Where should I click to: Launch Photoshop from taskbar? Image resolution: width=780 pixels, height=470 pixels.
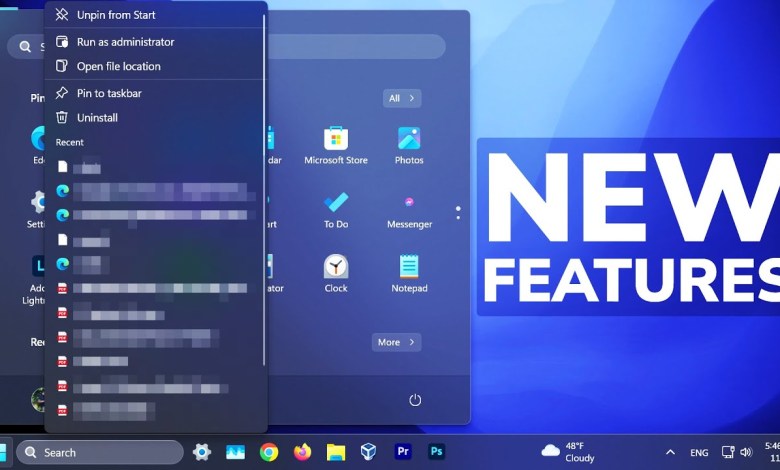436,452
